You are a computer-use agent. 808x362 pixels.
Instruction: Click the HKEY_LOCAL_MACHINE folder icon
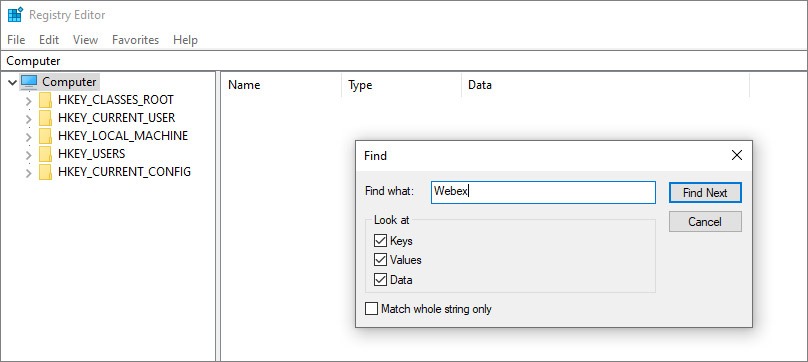coord(45,136)
